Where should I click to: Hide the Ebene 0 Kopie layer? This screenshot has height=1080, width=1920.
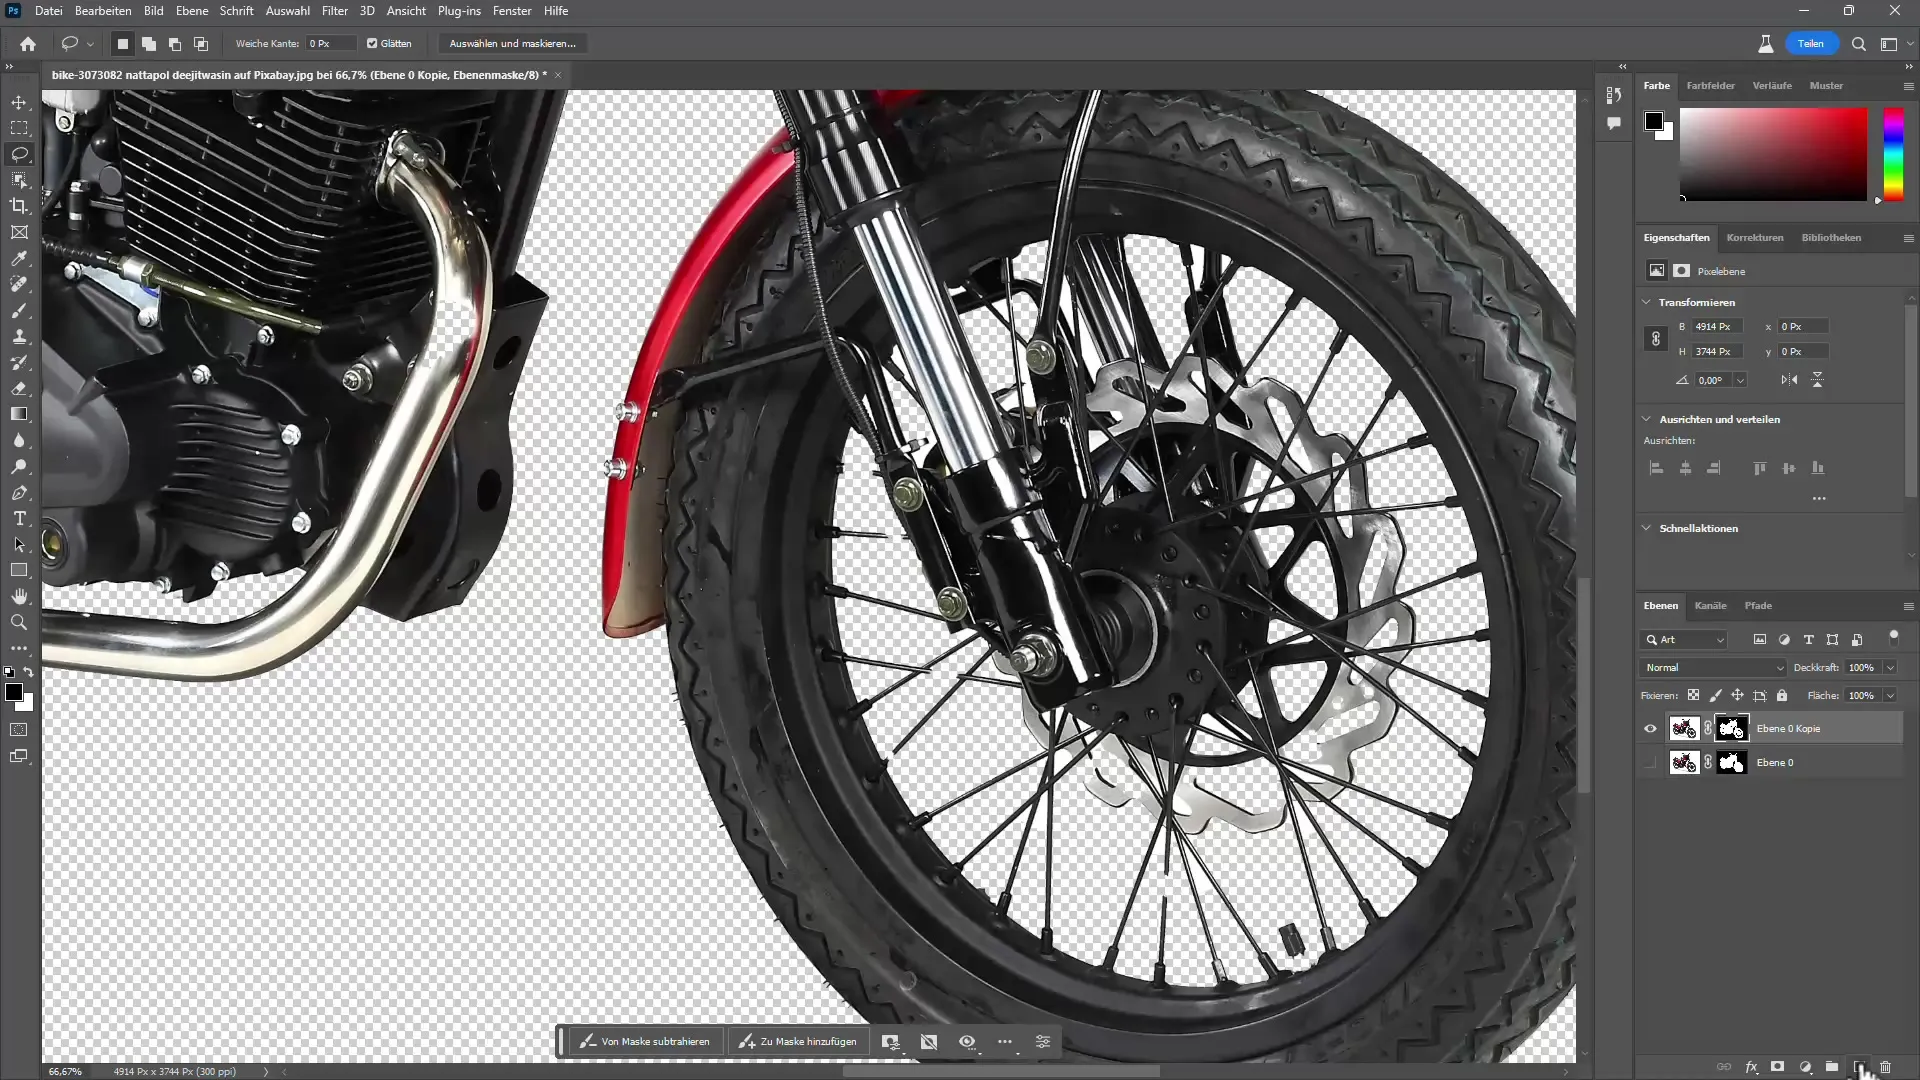(1650, 729)
